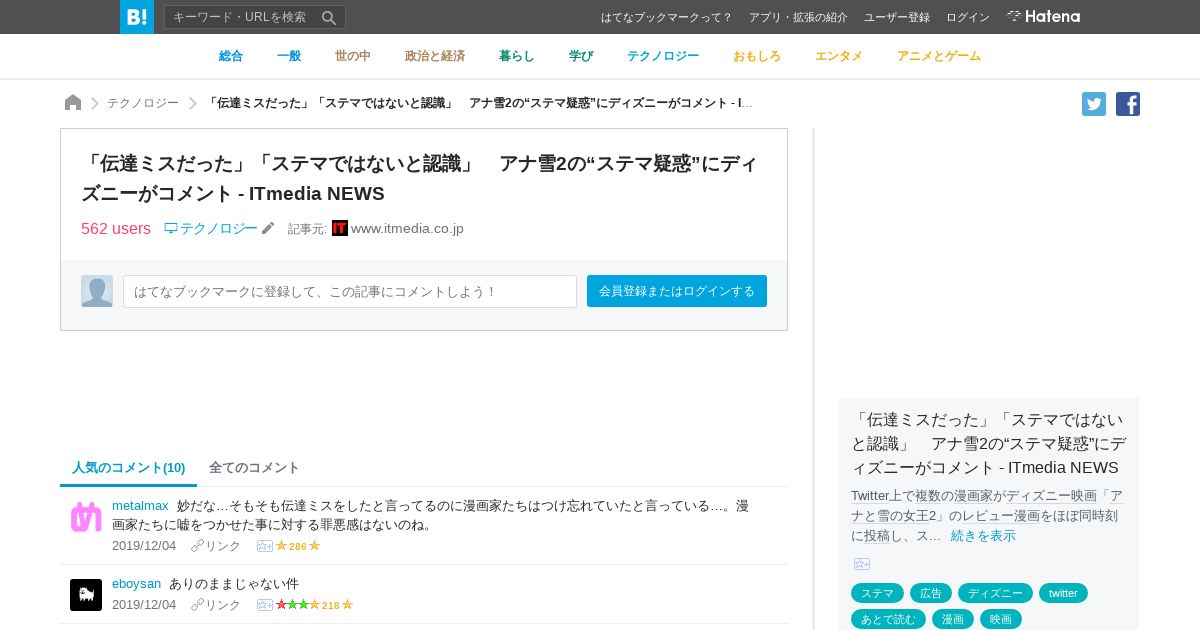1200x630 pixels.
Task: Open eboysan's black avatar
Action: tap(86, 595)
